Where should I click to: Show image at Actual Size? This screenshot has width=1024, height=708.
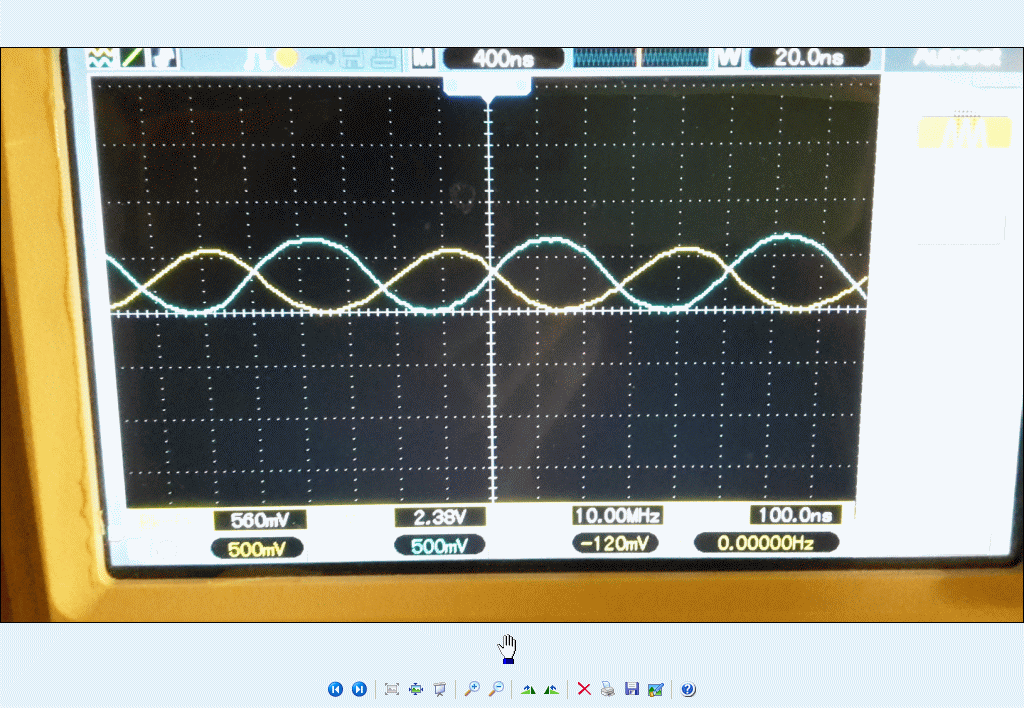(416, 689)
